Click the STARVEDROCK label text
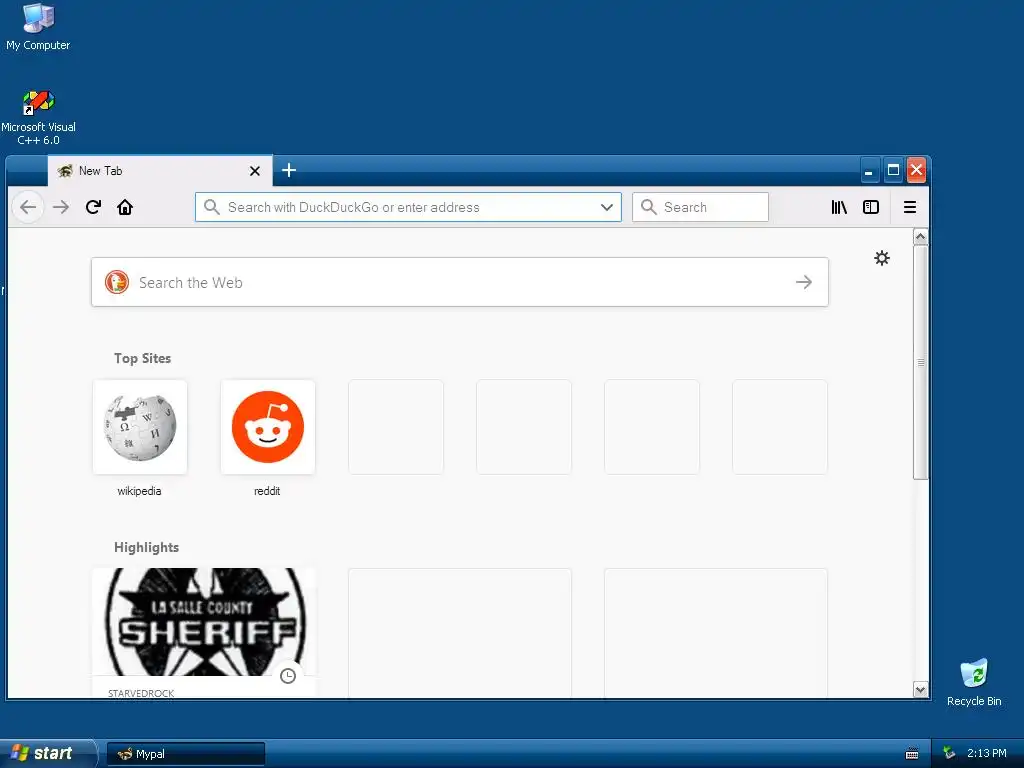1024x768 pixels. coord(141,693)
